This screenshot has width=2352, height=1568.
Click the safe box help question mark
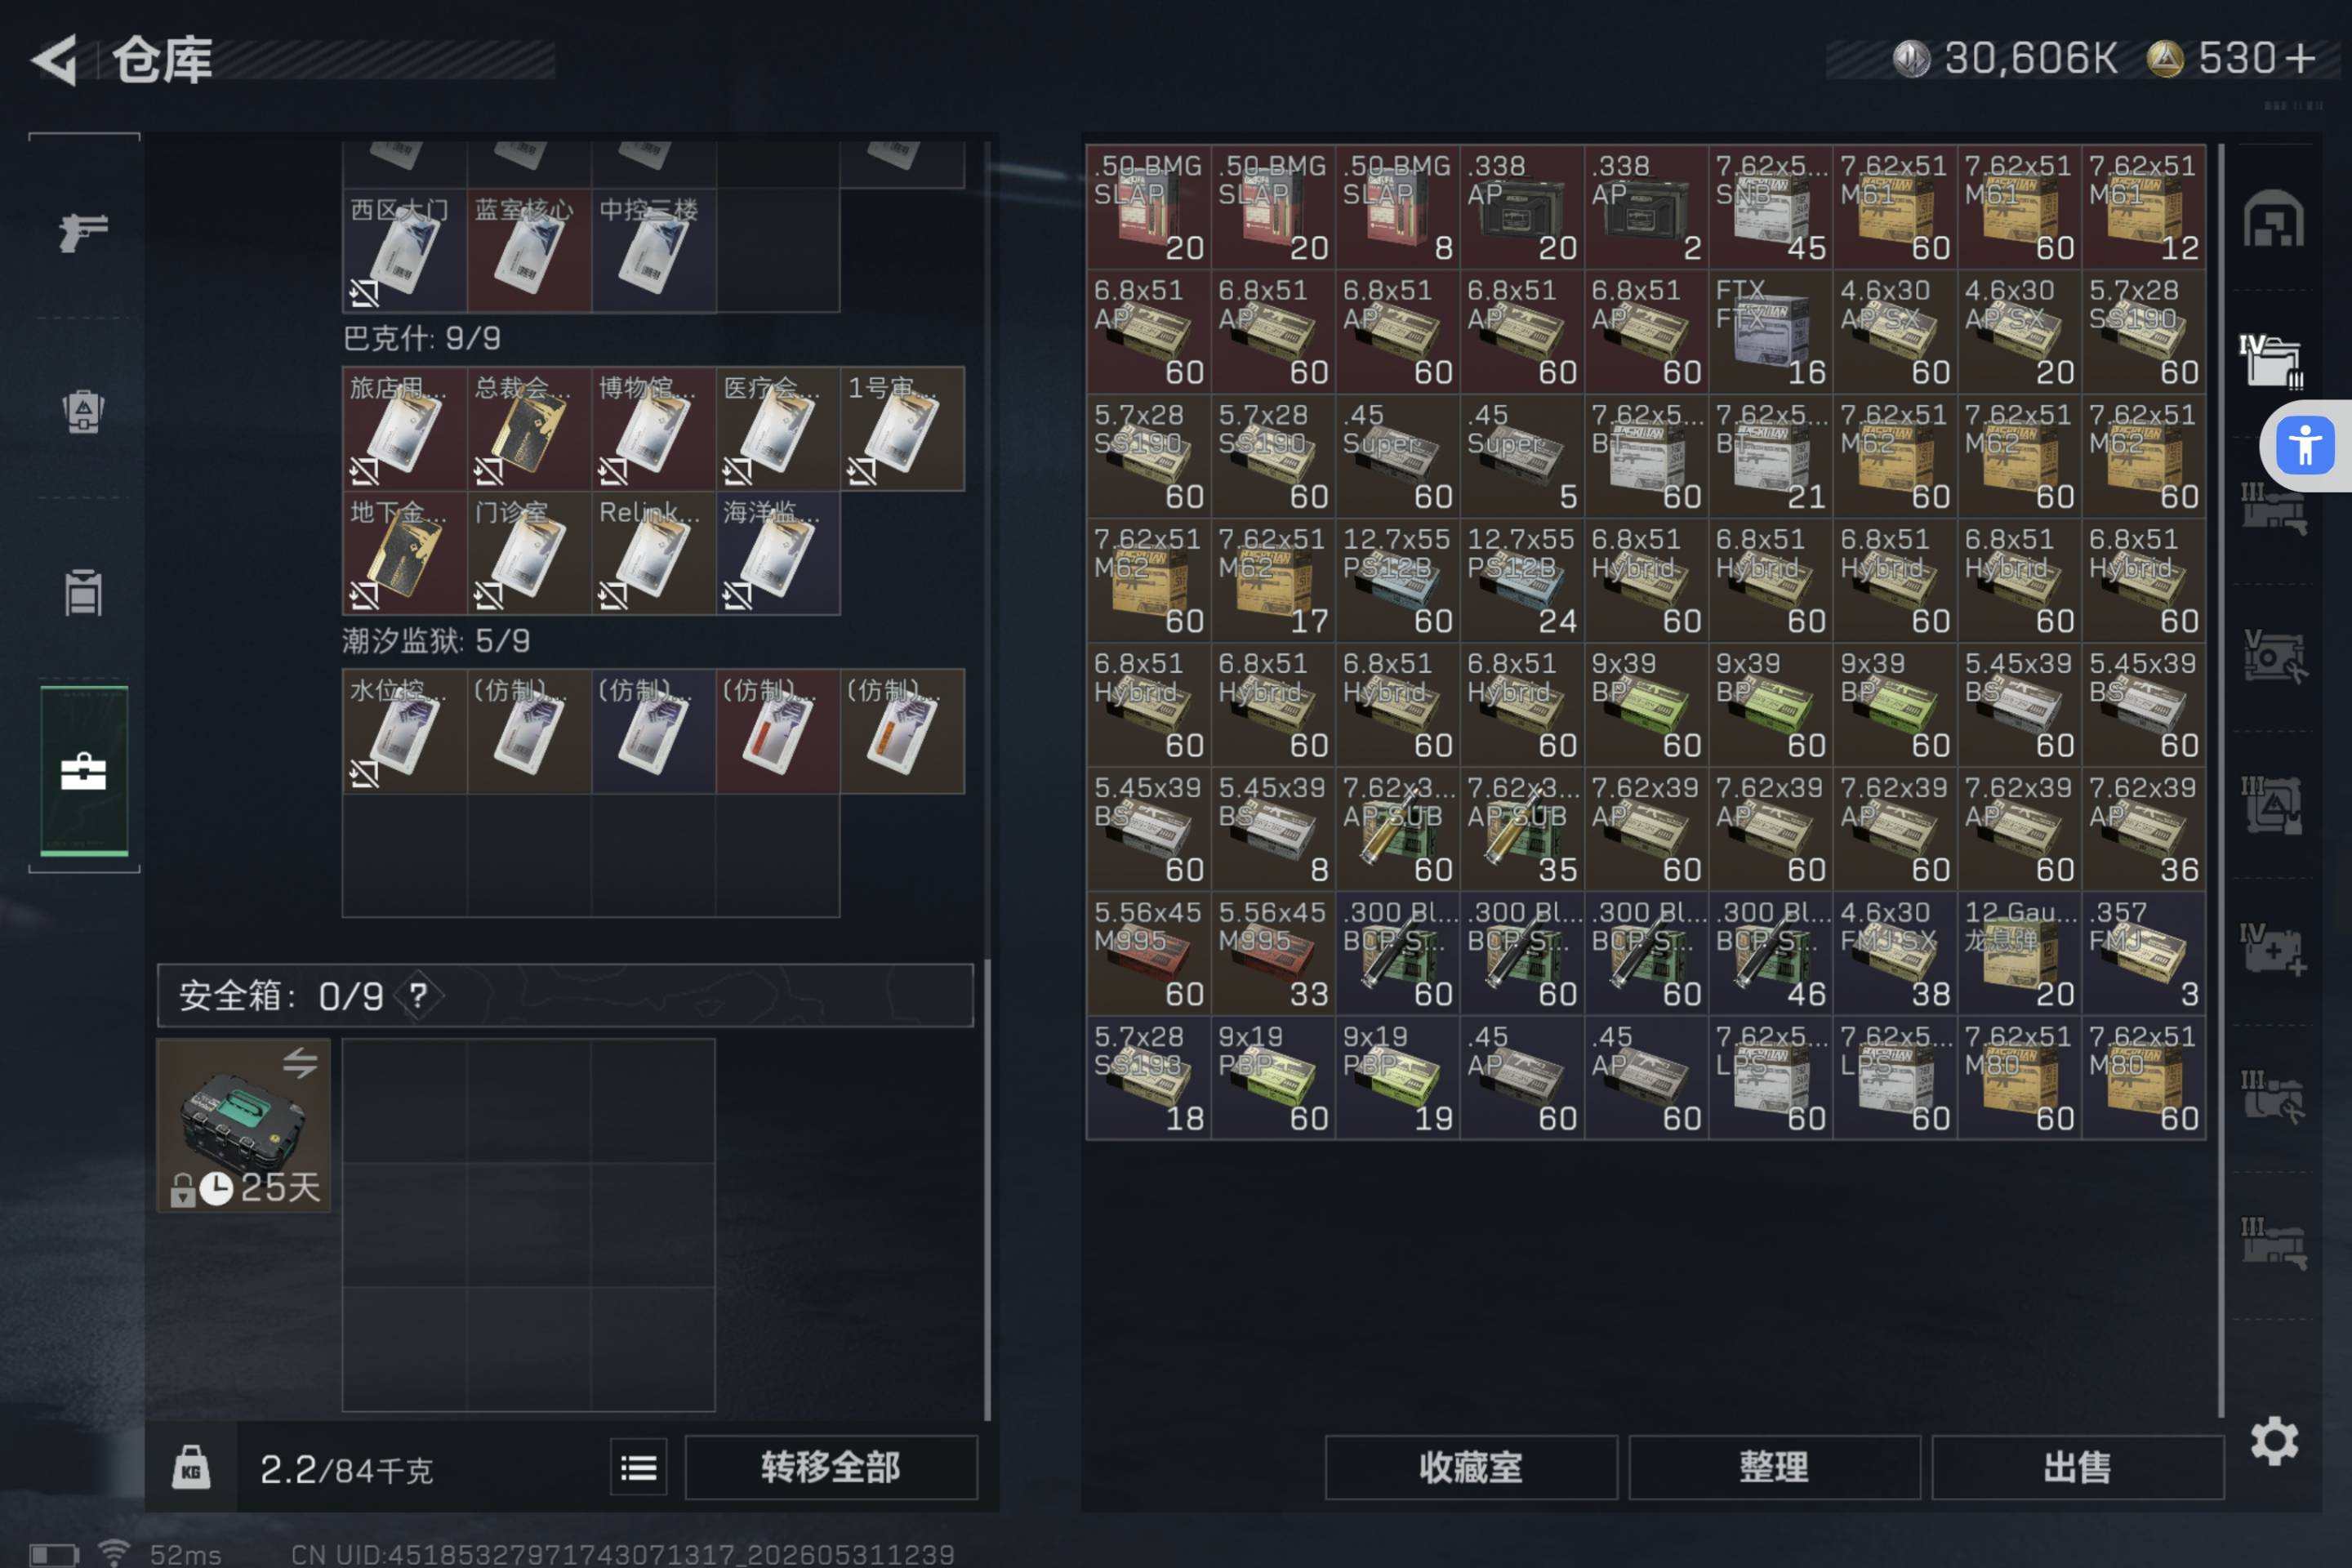[x=418, y=995]
